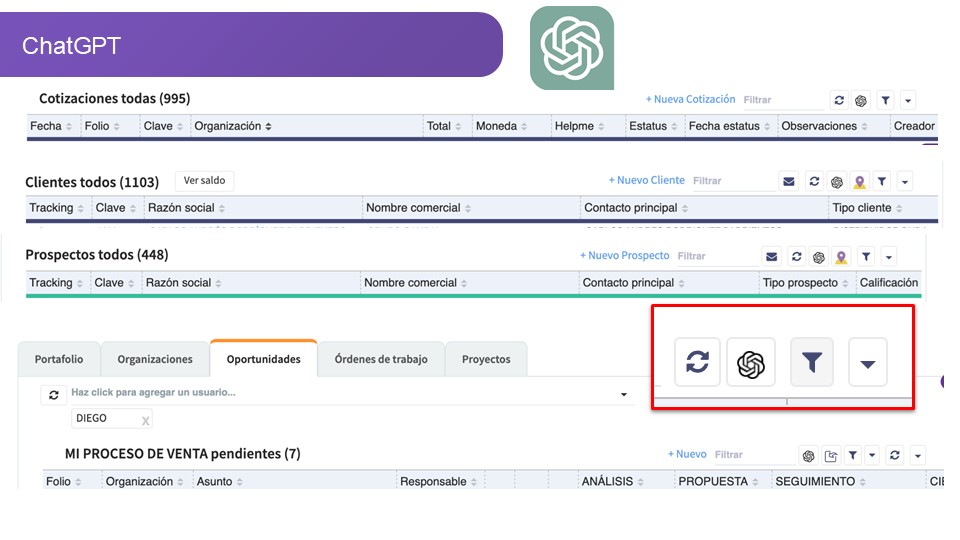Click the + Nueva Cotización link

pyautogui.click(x=691, y=99)
